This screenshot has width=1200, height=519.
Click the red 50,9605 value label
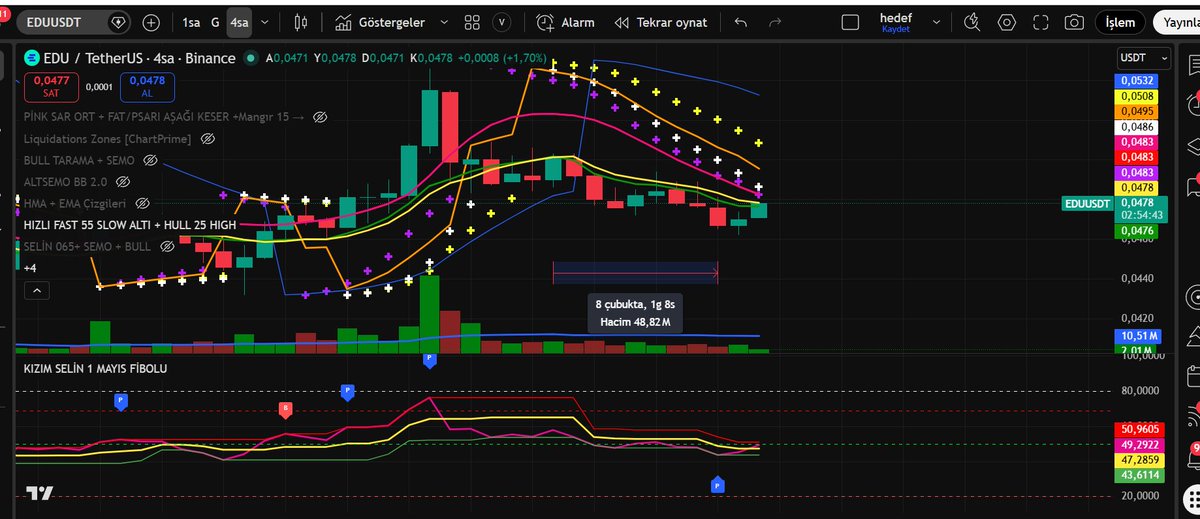(x=1140, y=429)
